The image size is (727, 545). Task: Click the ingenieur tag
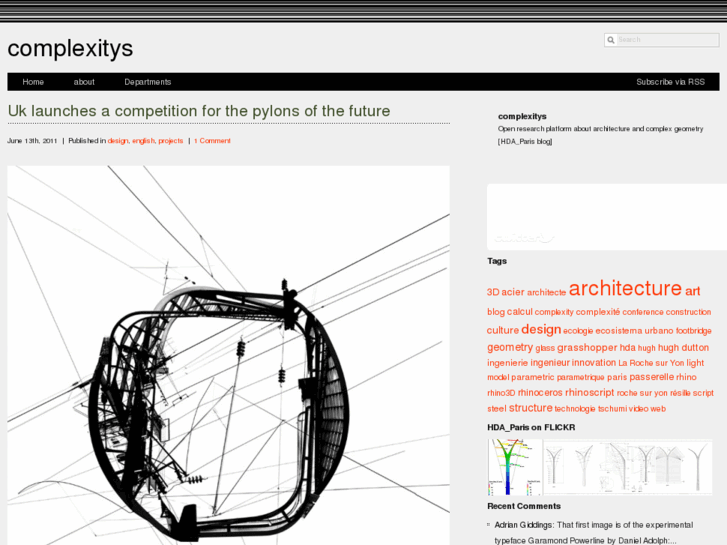549,363
